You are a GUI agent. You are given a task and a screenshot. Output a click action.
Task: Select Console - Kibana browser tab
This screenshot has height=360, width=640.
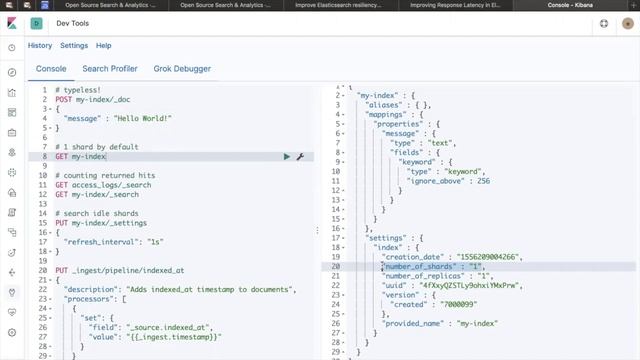tap(570, 5)
